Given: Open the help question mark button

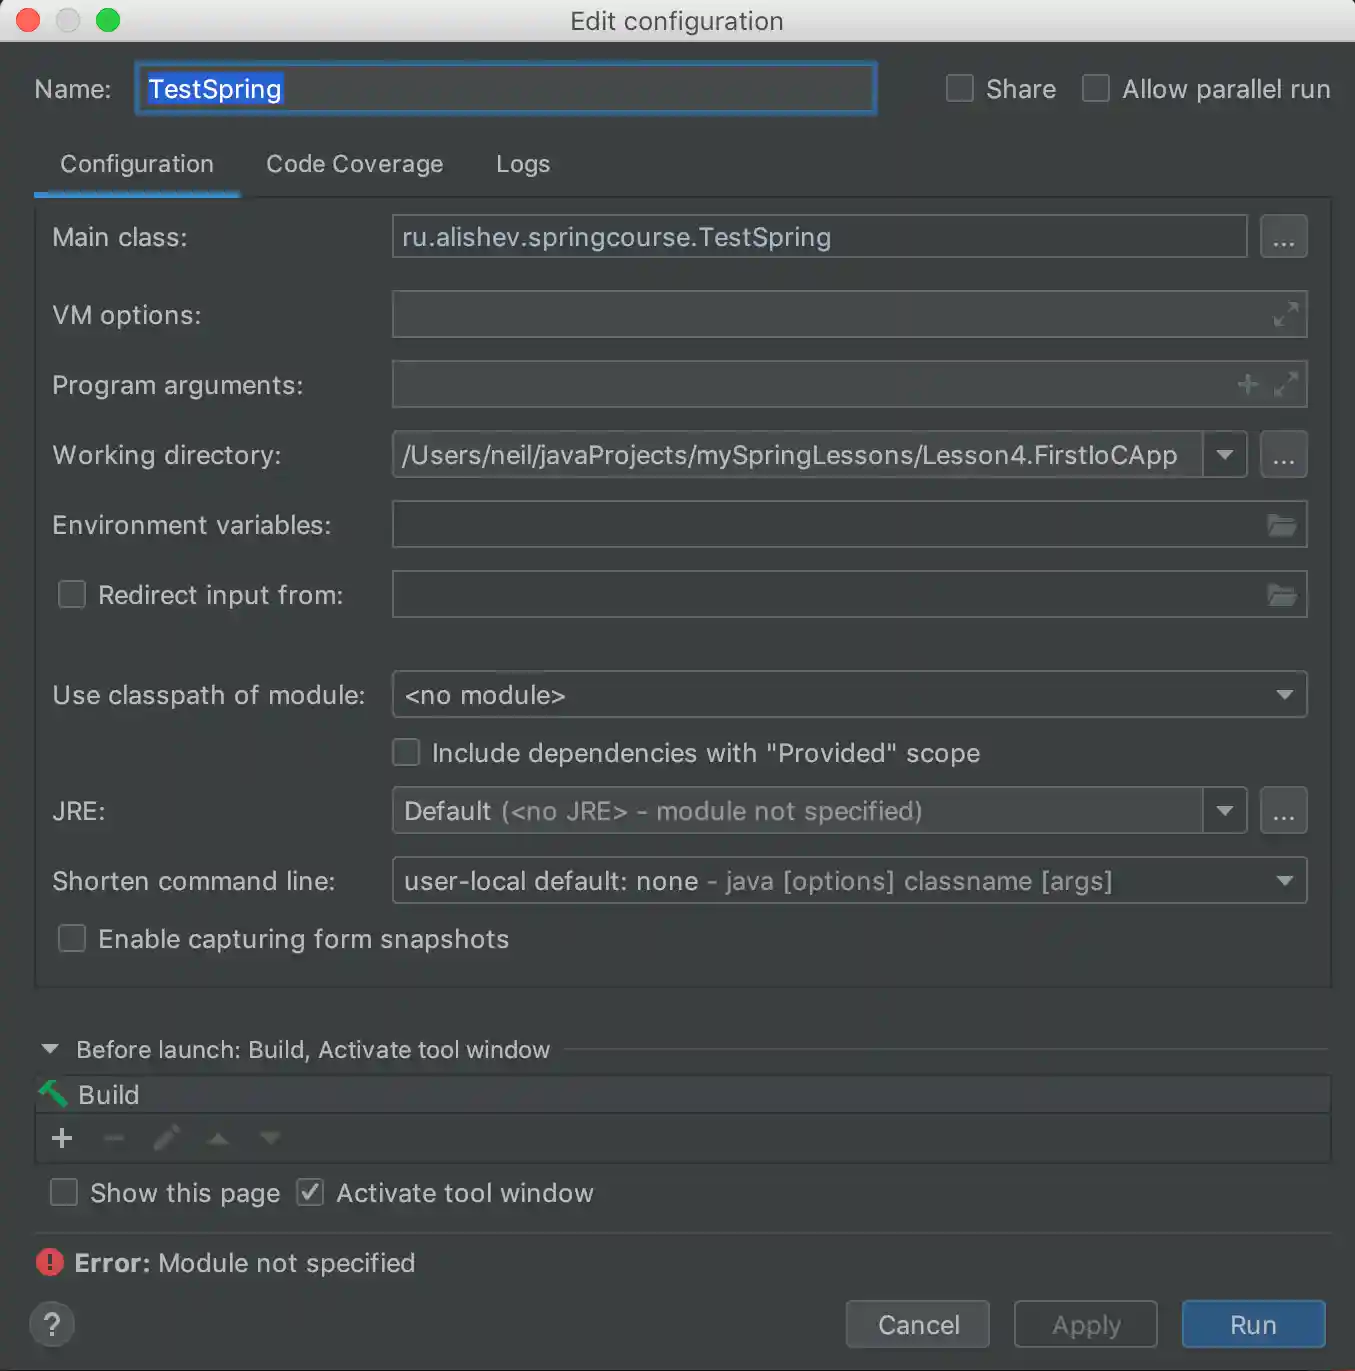Looking at the screenshot, I should pos(52,1325).
